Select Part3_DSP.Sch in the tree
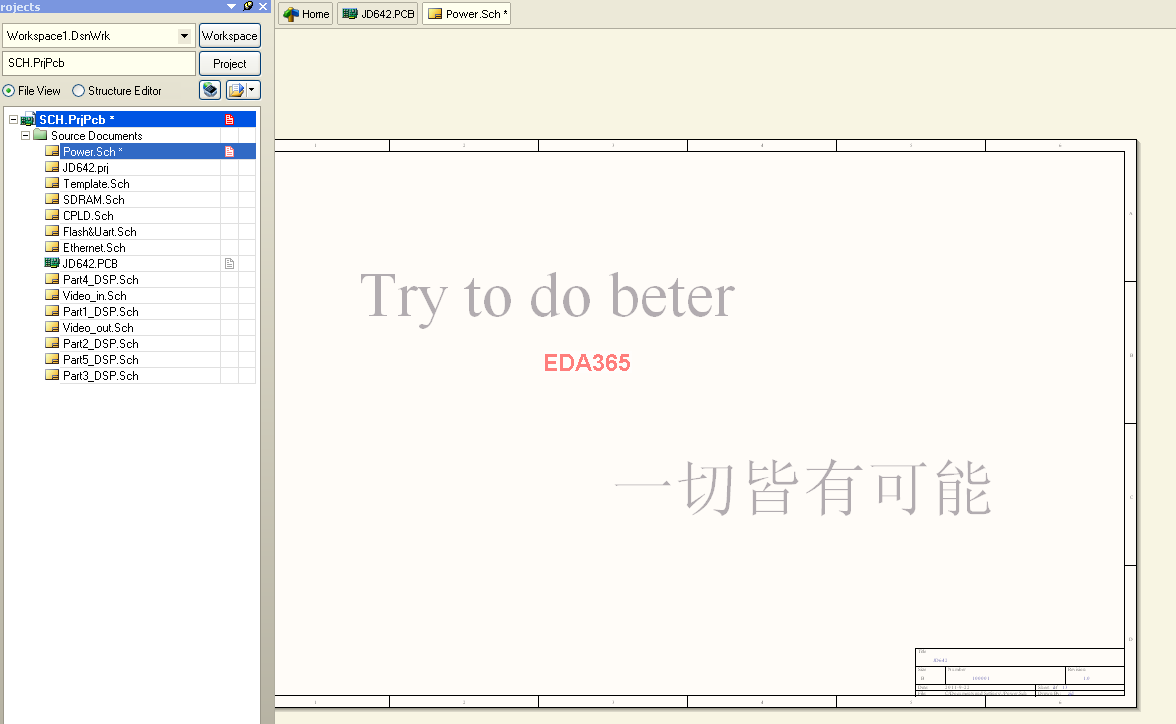This screenshot has height=724, width=1176. coord(100,376)
